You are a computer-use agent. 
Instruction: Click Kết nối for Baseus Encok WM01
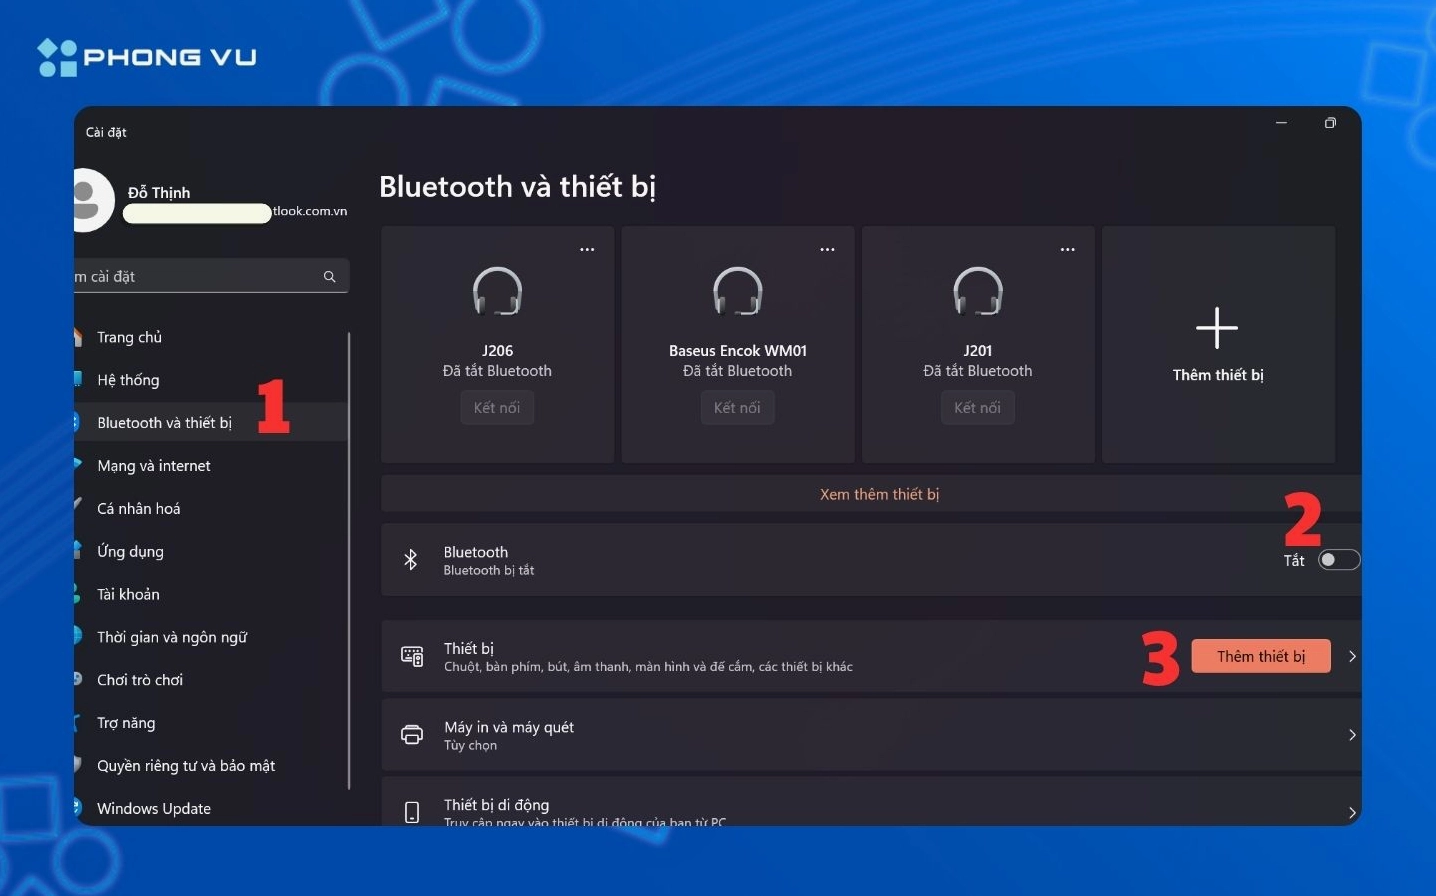[737, 407]
